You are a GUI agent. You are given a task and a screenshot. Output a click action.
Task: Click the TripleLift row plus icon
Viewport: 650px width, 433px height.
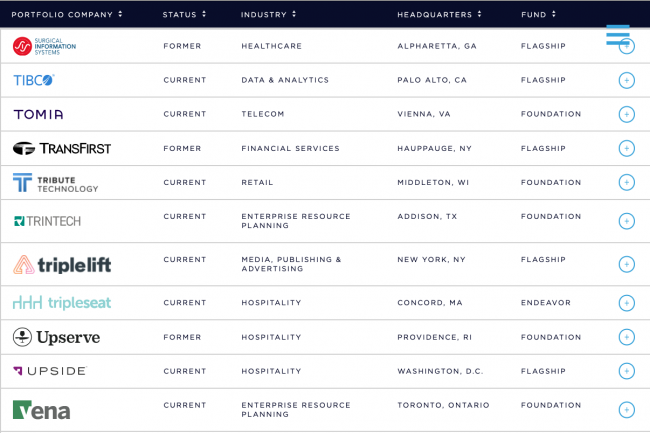626,264
